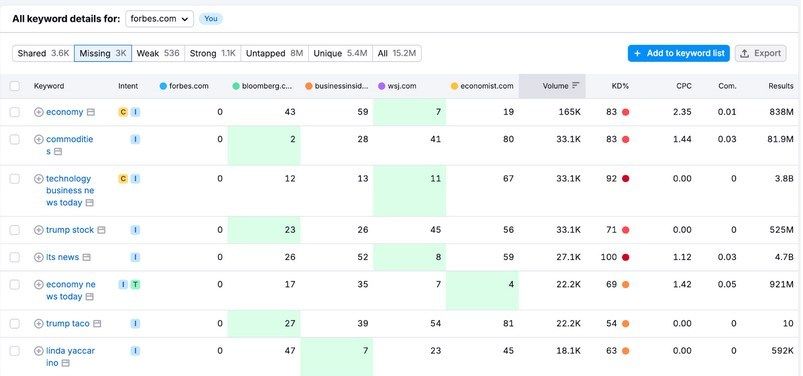This screenshot has width=803, height=376.
Task: Select the Untapped 8M tab
Action: pos(274,53)
